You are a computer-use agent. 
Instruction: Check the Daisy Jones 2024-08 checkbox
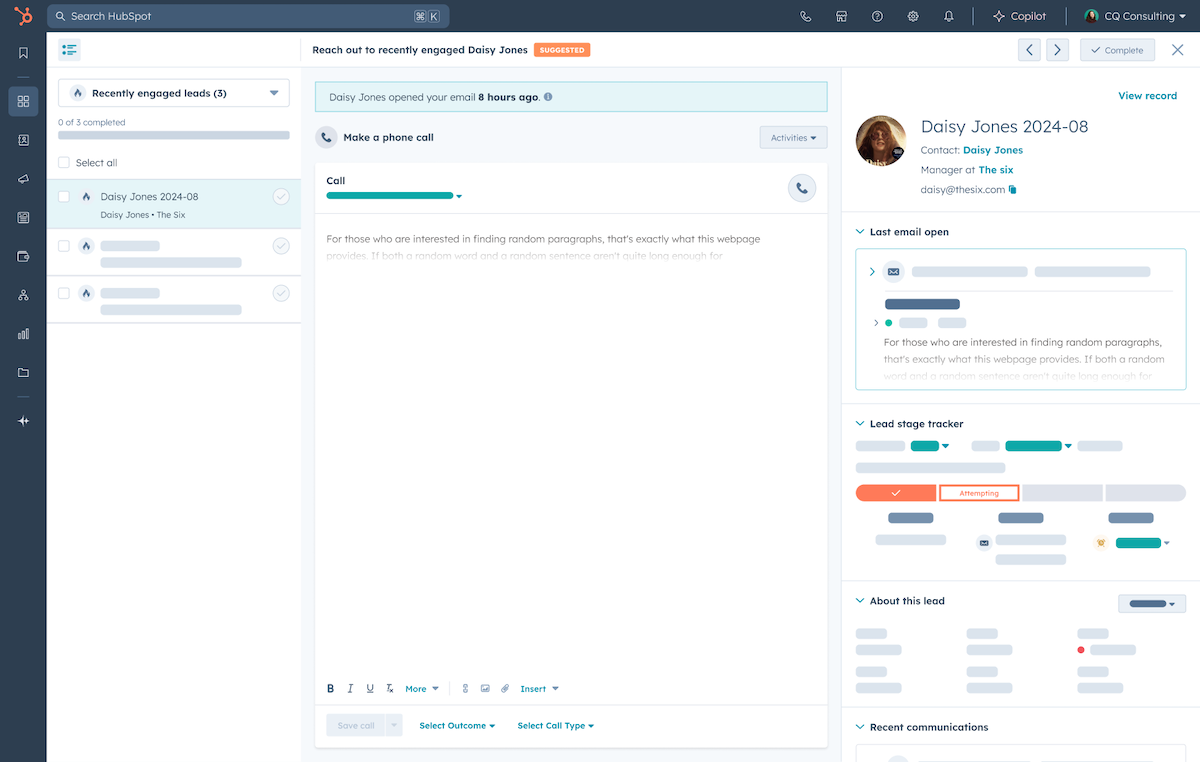[64, 197]
